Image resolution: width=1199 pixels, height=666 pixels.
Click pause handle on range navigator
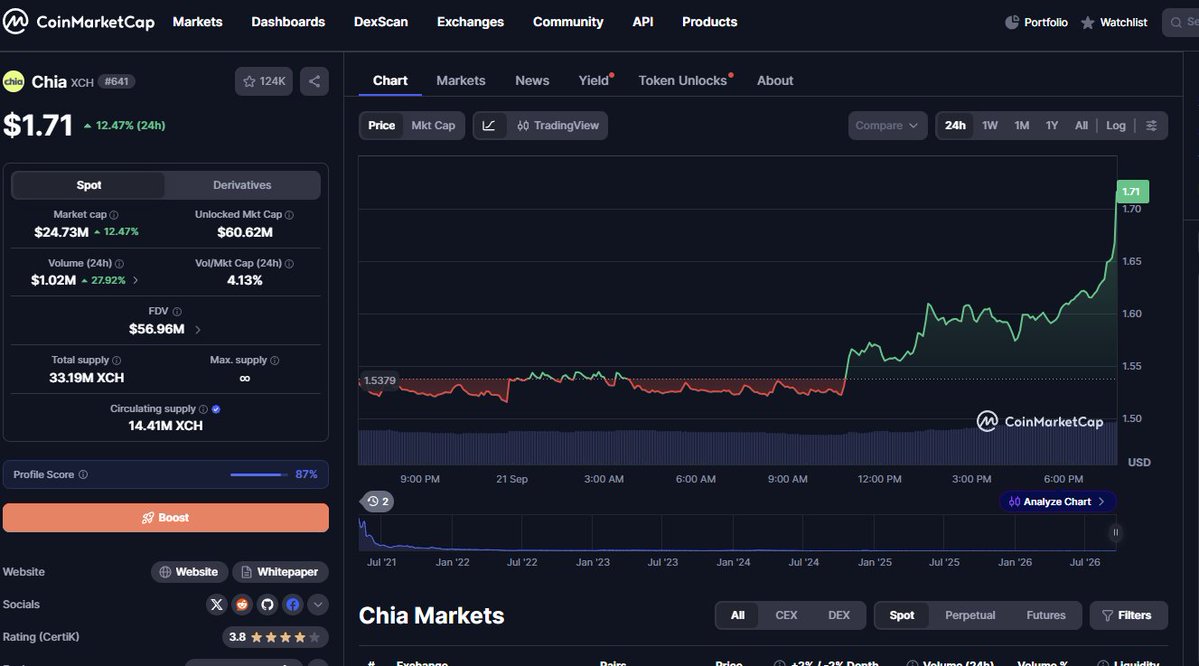(1116, 532)
